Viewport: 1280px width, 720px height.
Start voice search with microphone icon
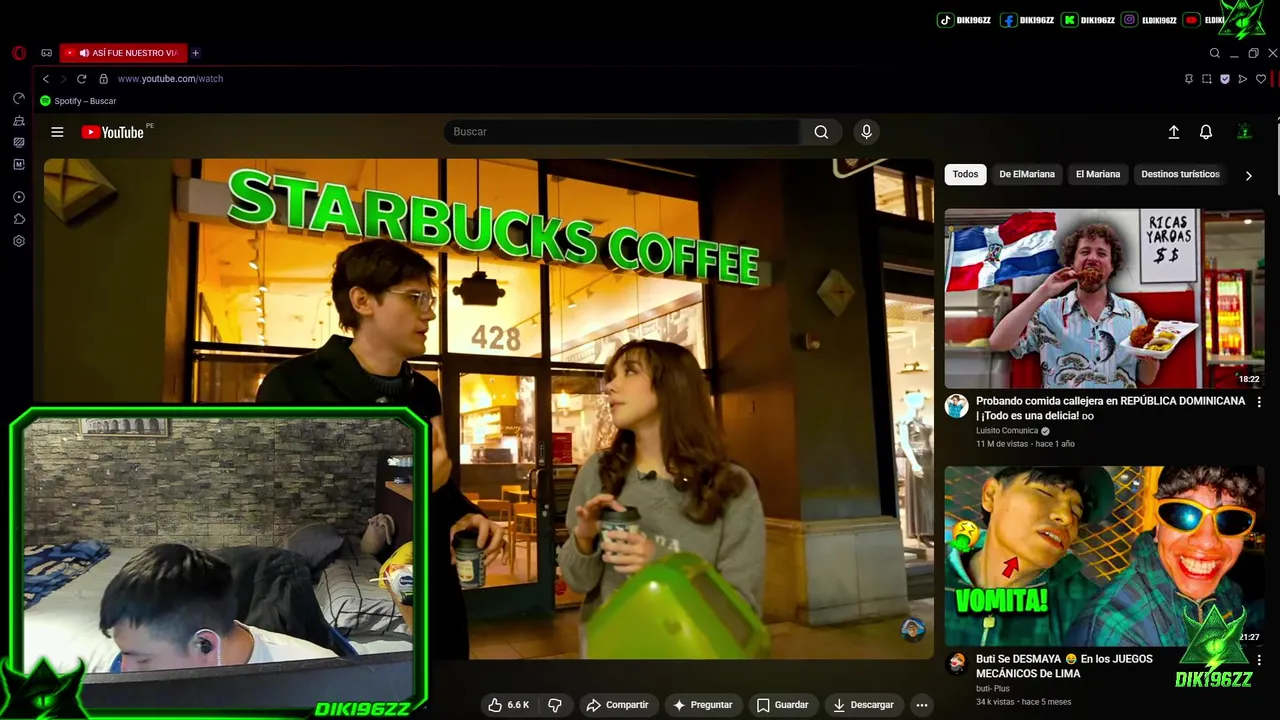(866, 132)
